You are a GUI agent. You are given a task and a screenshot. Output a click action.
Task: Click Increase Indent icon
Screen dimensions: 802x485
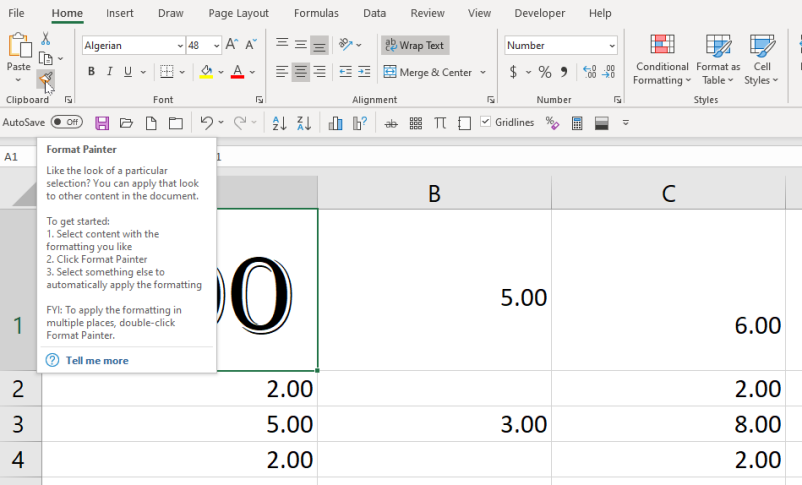coord(364,72)
